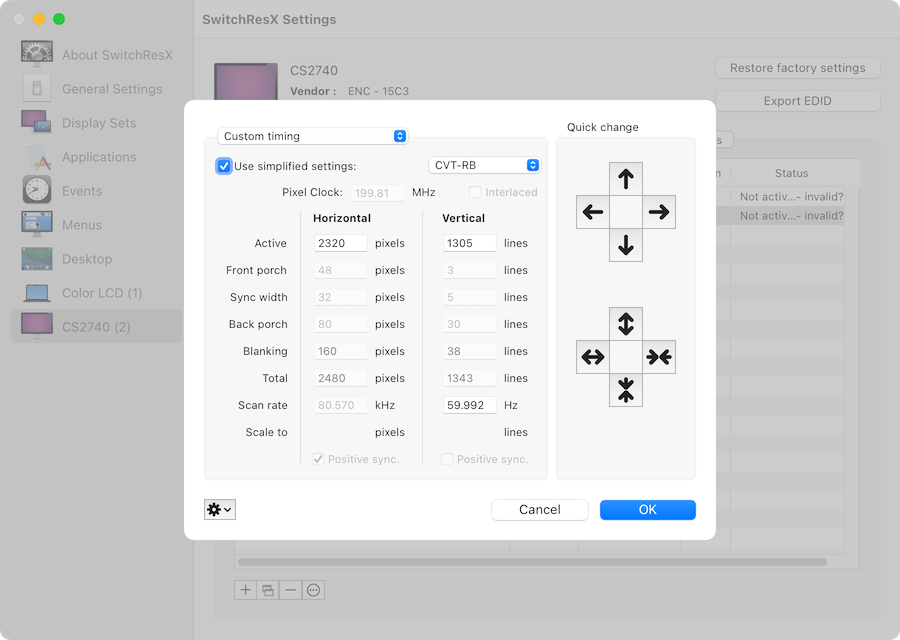Click the vertical expand double-arrow icon
Image resolution: width=900 pixels, height=640 pixels.
coord(626,324)
